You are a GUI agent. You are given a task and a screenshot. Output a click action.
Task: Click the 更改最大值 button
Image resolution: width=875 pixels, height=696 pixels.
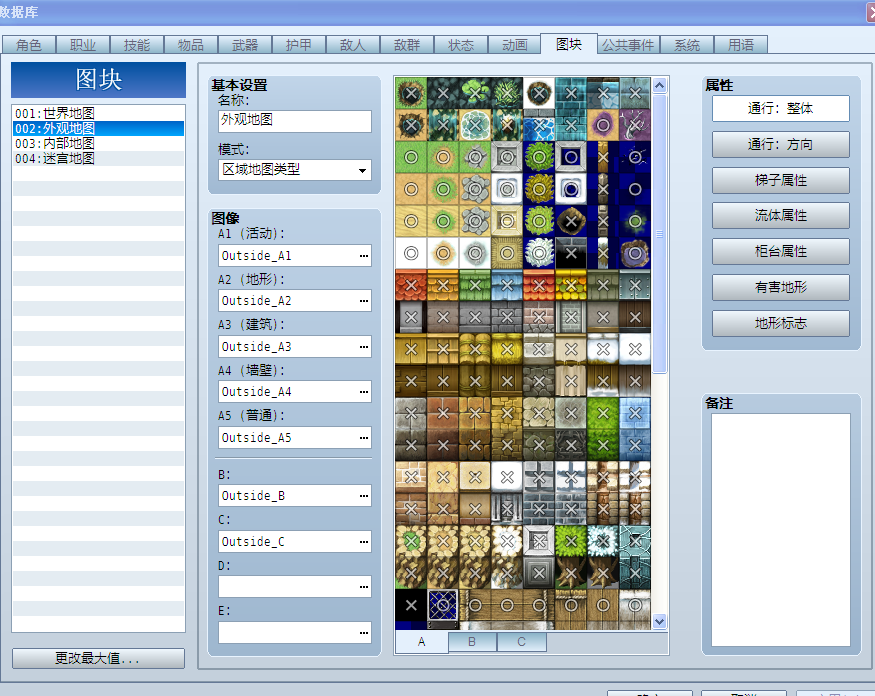point(98,658)
